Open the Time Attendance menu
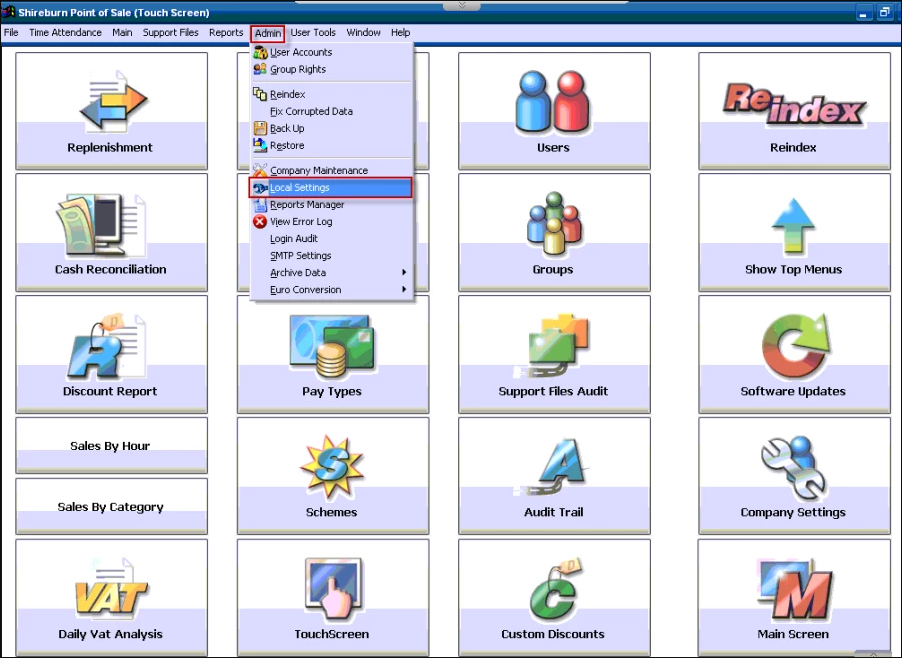This screenshot has height=658, width=902. (65, 33)
